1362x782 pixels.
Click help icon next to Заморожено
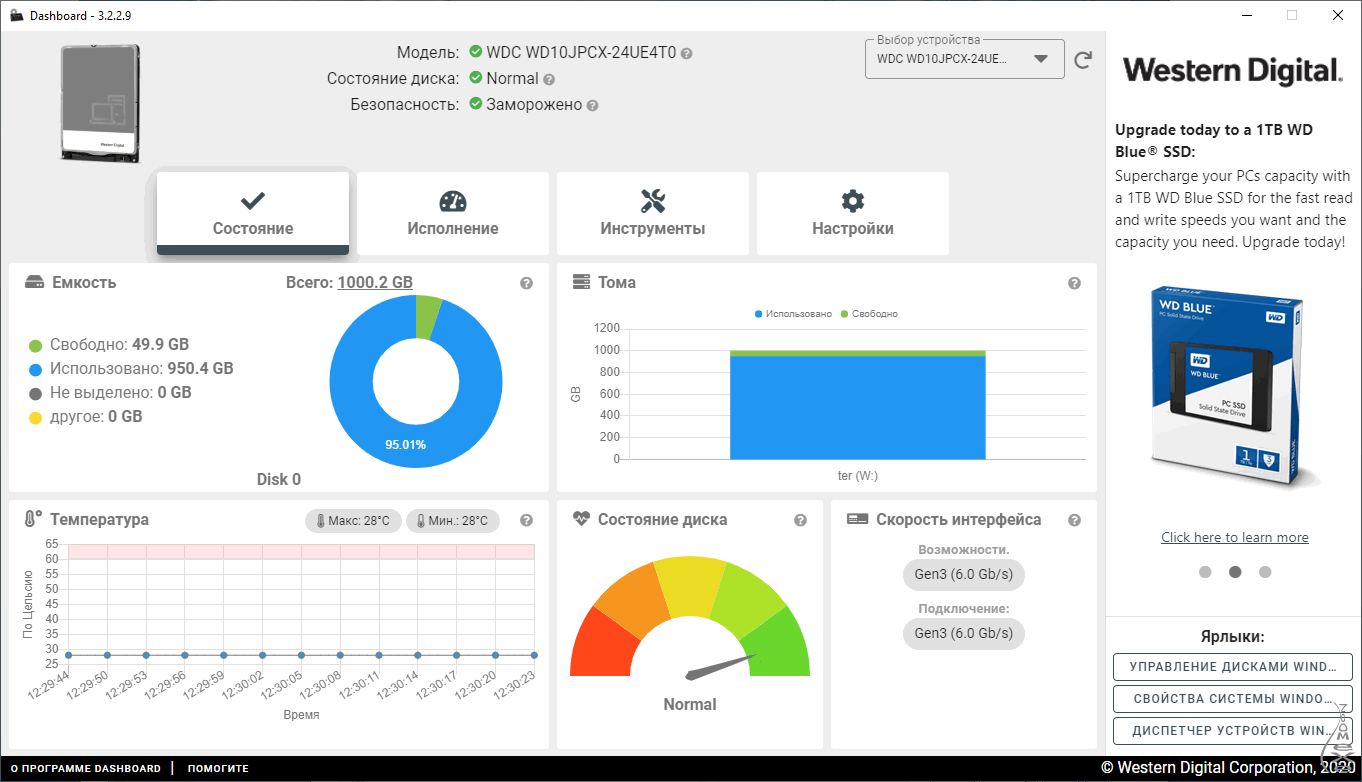(x=593, y=105)
